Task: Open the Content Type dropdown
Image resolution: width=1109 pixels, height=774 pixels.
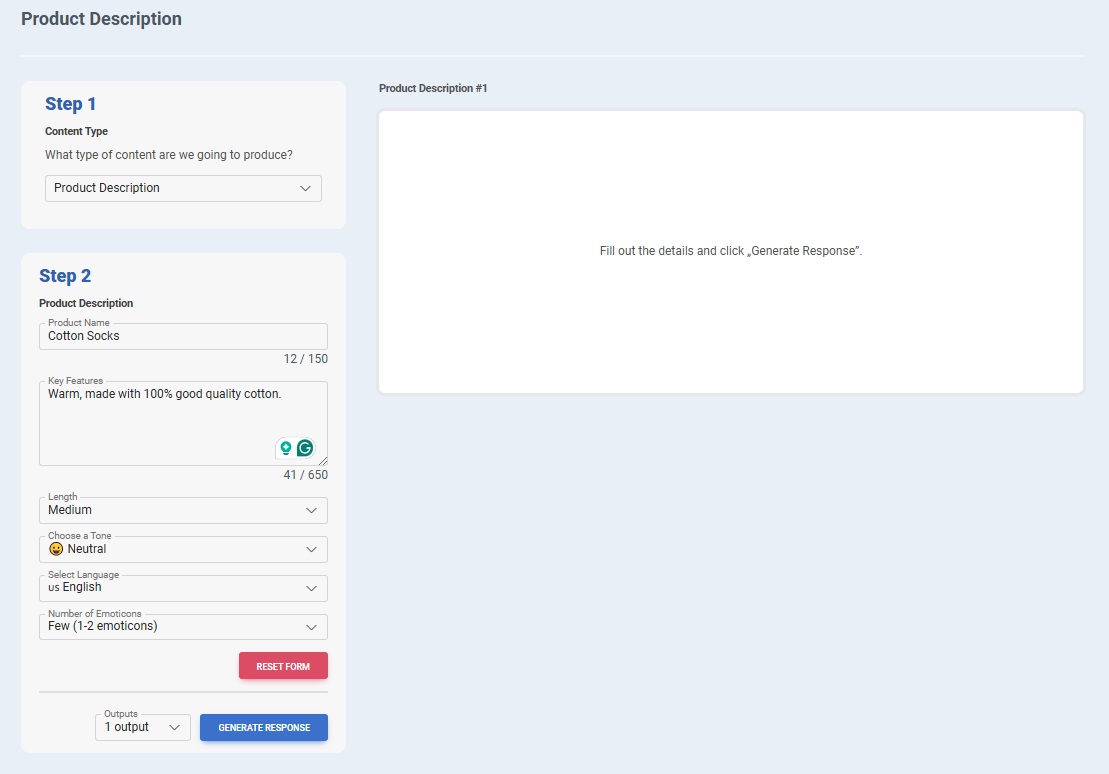Action: point(183,188)
